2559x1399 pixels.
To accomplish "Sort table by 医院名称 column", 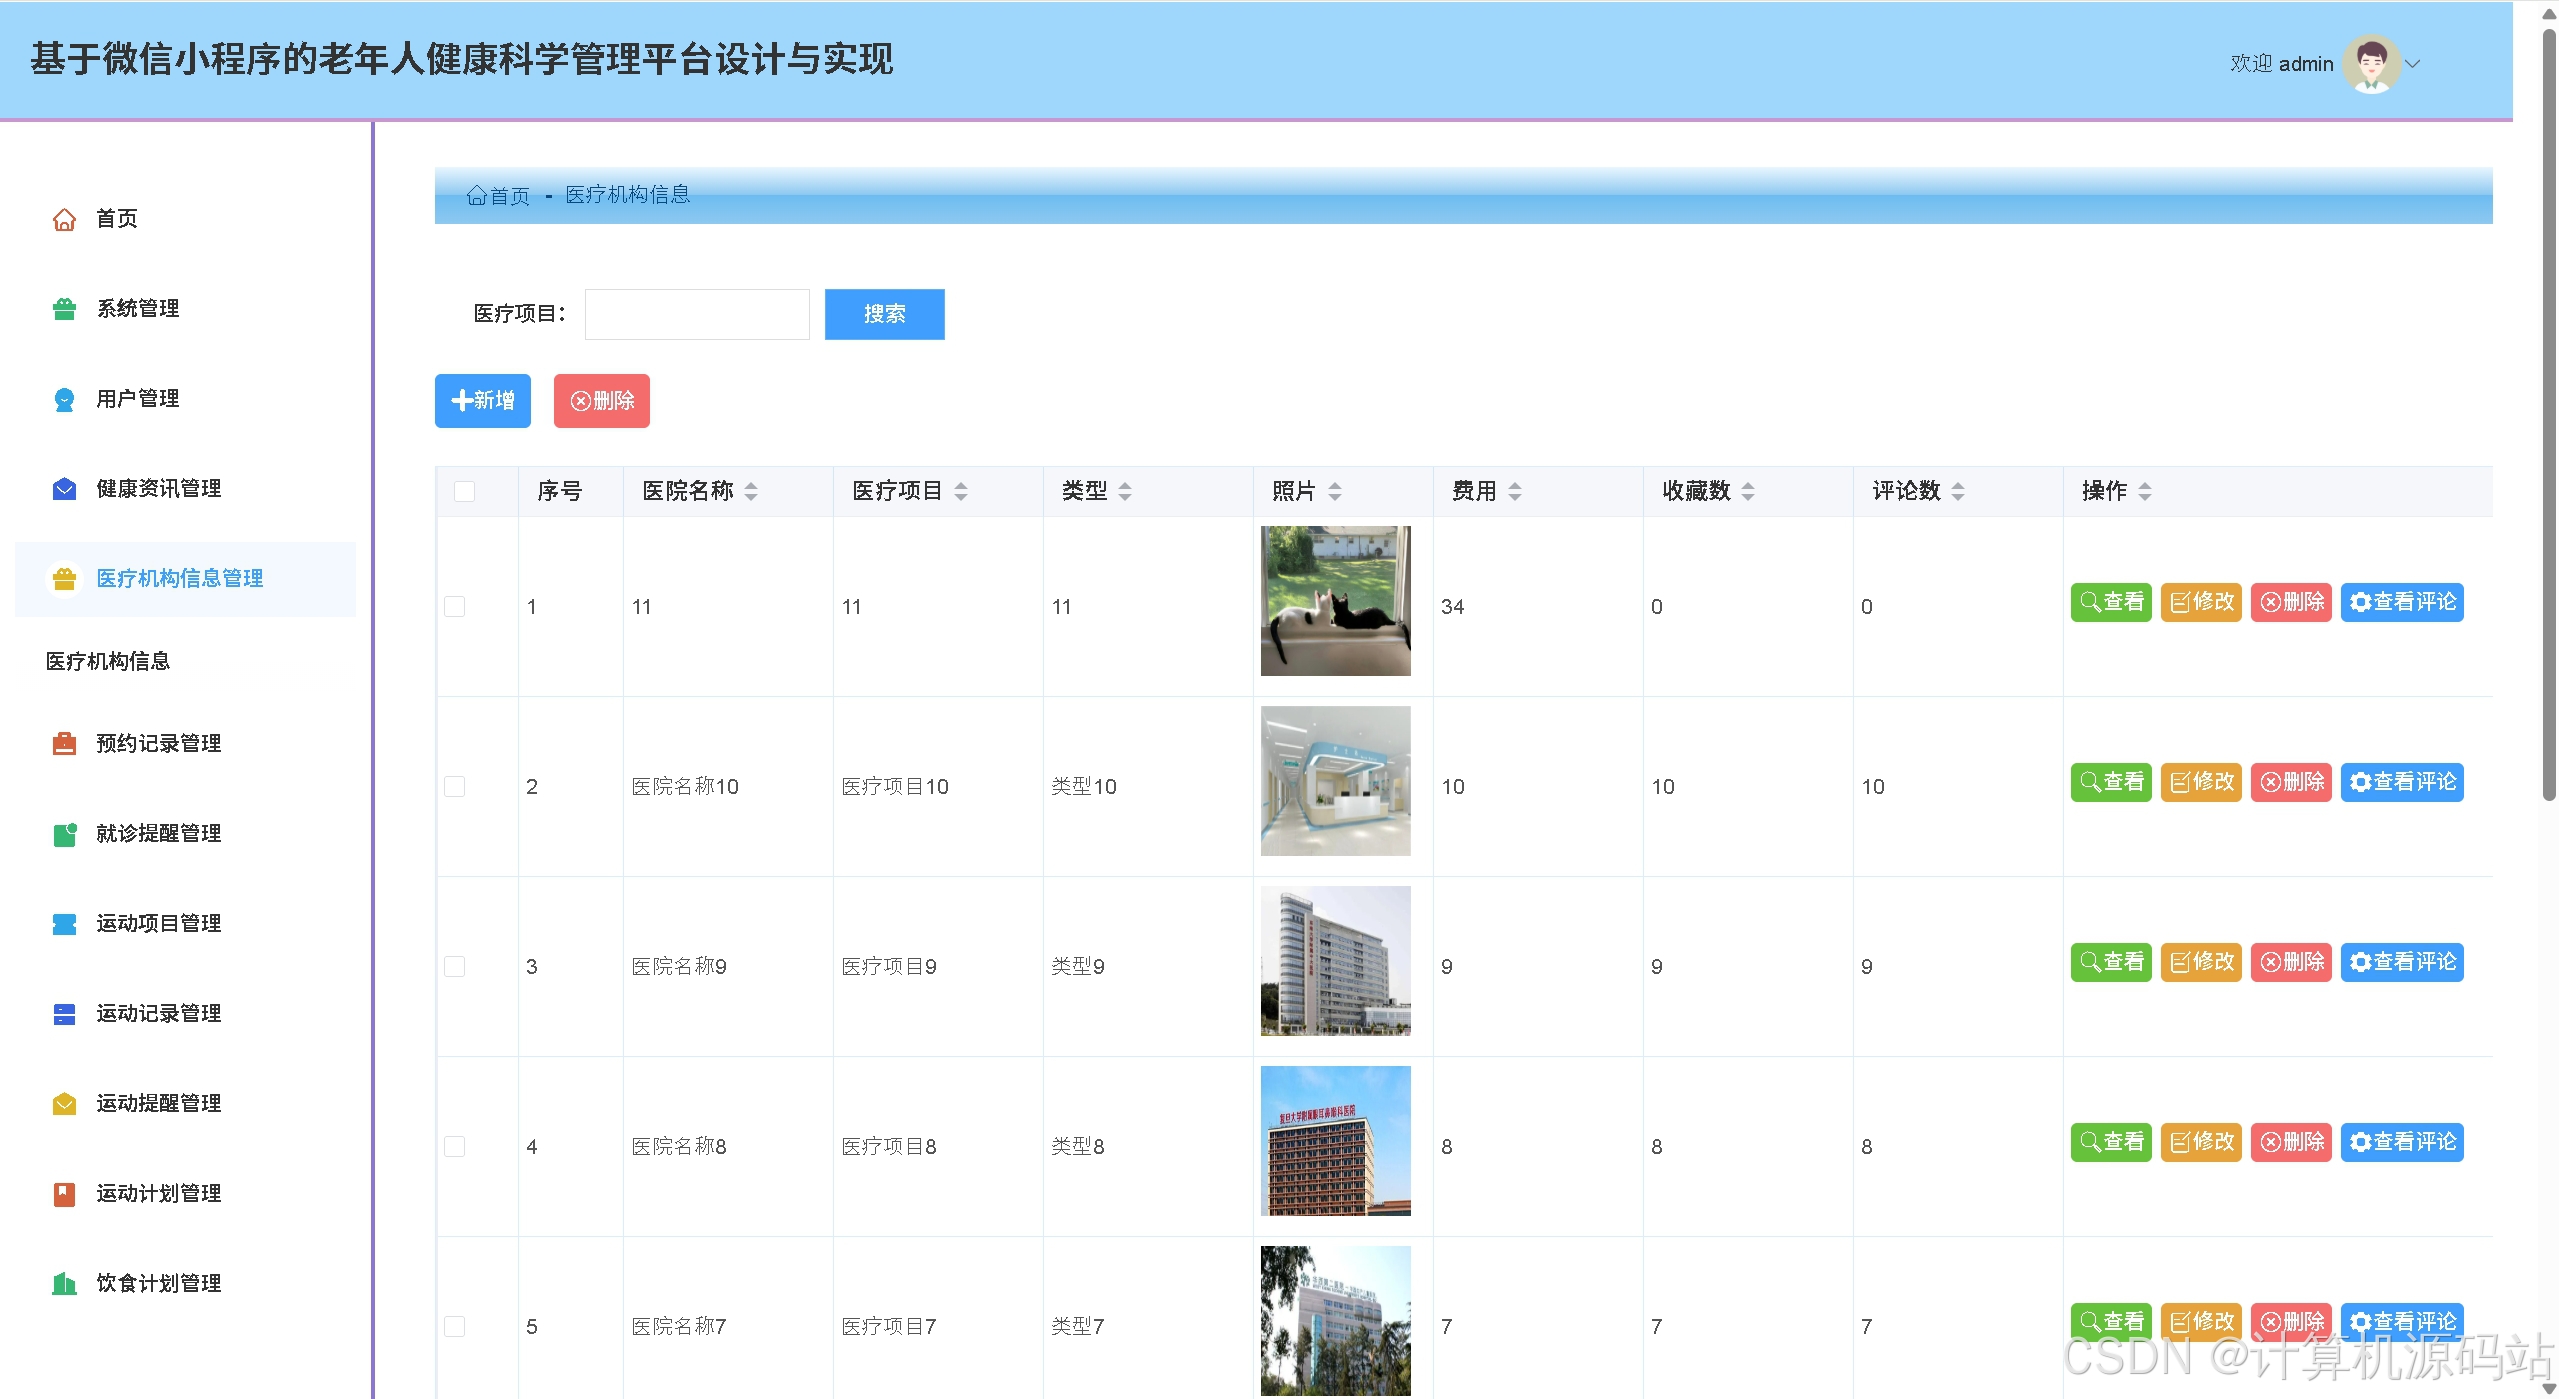I will 751,491.
